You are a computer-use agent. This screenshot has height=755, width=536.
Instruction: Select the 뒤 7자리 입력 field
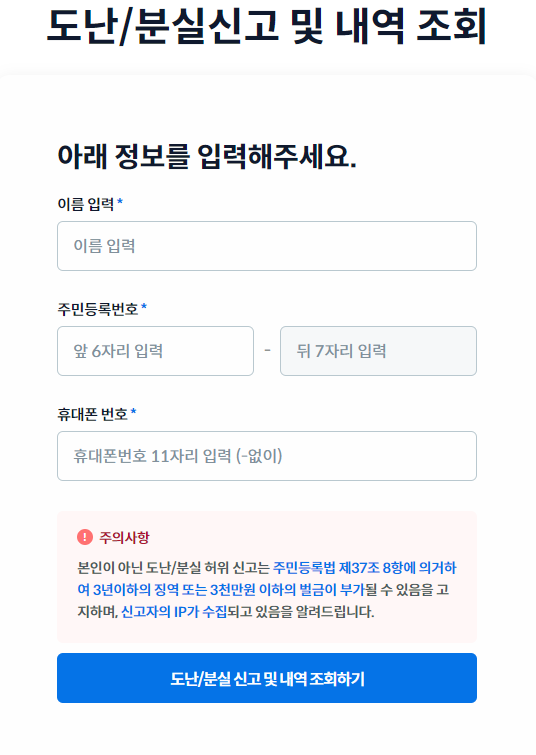click(x=379, y=351)
